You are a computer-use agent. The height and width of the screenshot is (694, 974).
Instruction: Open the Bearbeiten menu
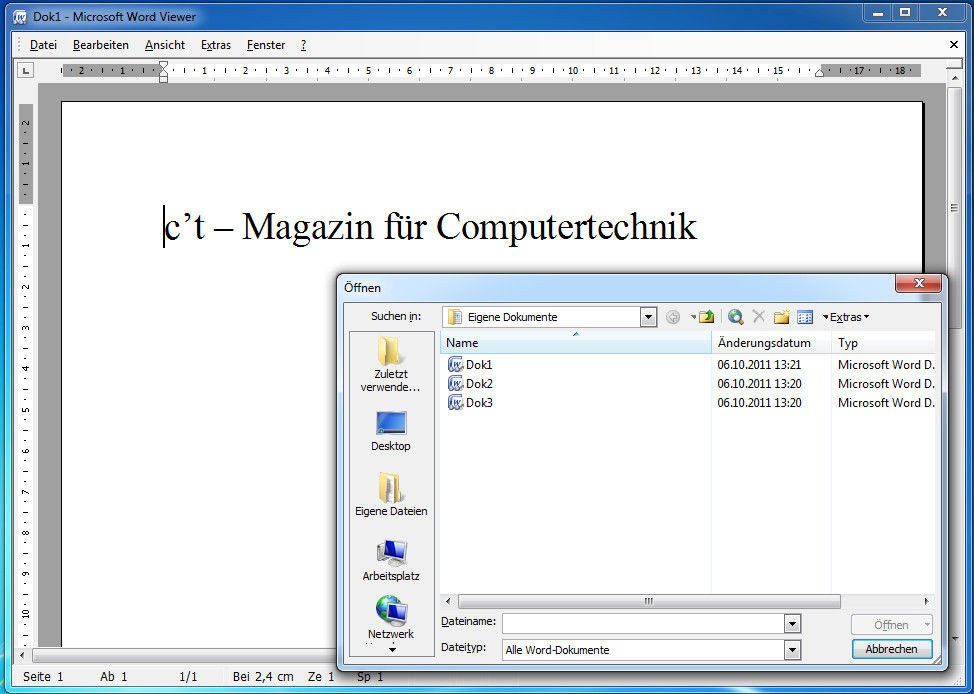pos(101,45)
